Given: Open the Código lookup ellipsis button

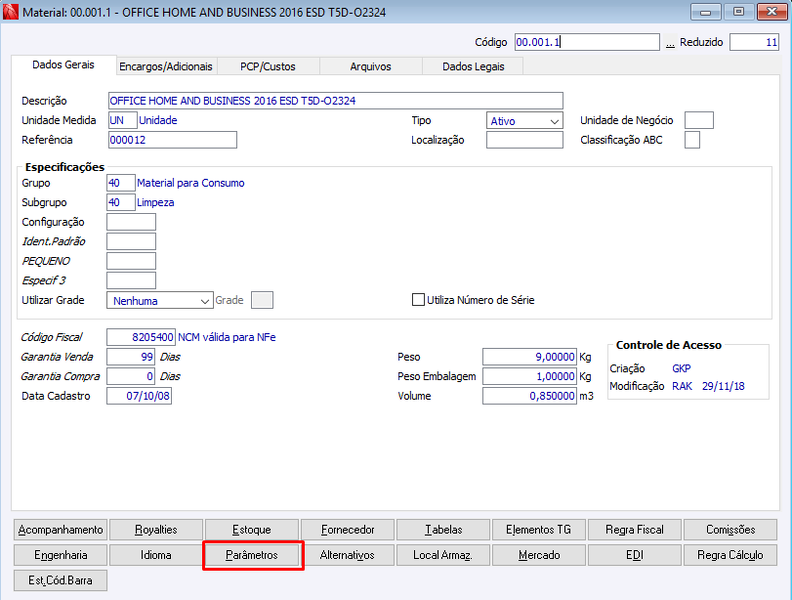Looking at the screenshot, I should tap(670, 43).
